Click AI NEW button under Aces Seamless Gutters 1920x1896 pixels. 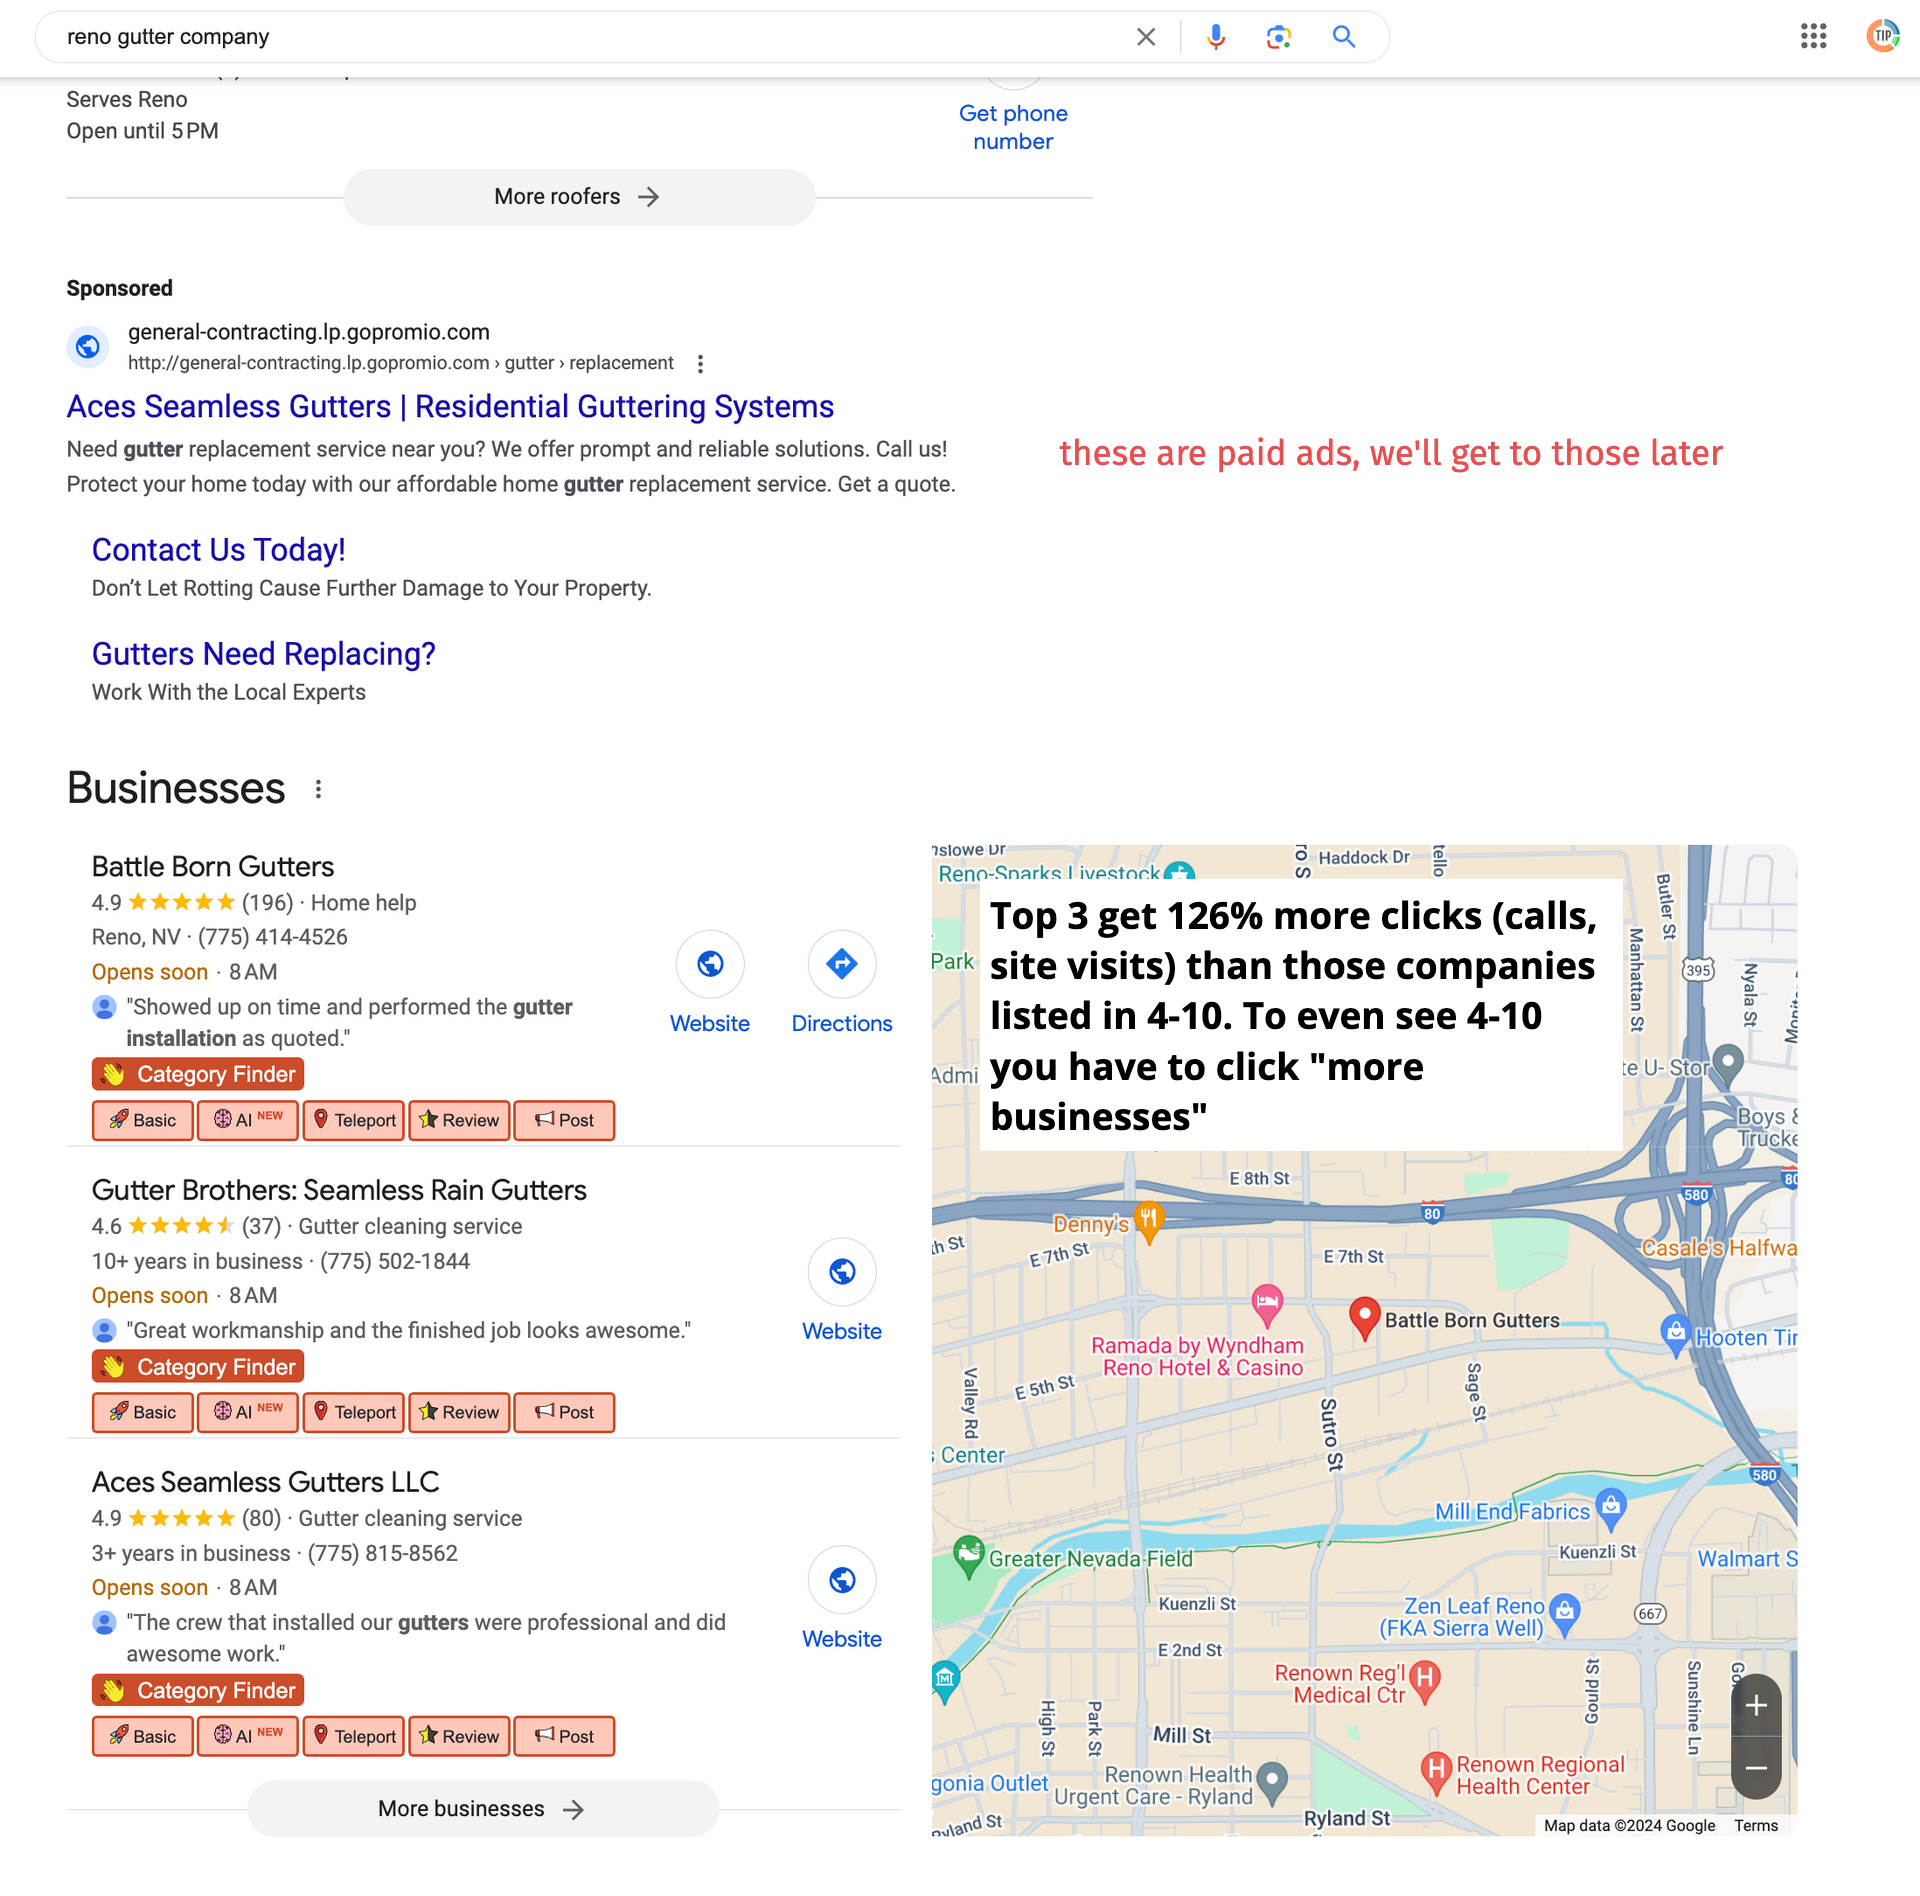click(248, 1737)
